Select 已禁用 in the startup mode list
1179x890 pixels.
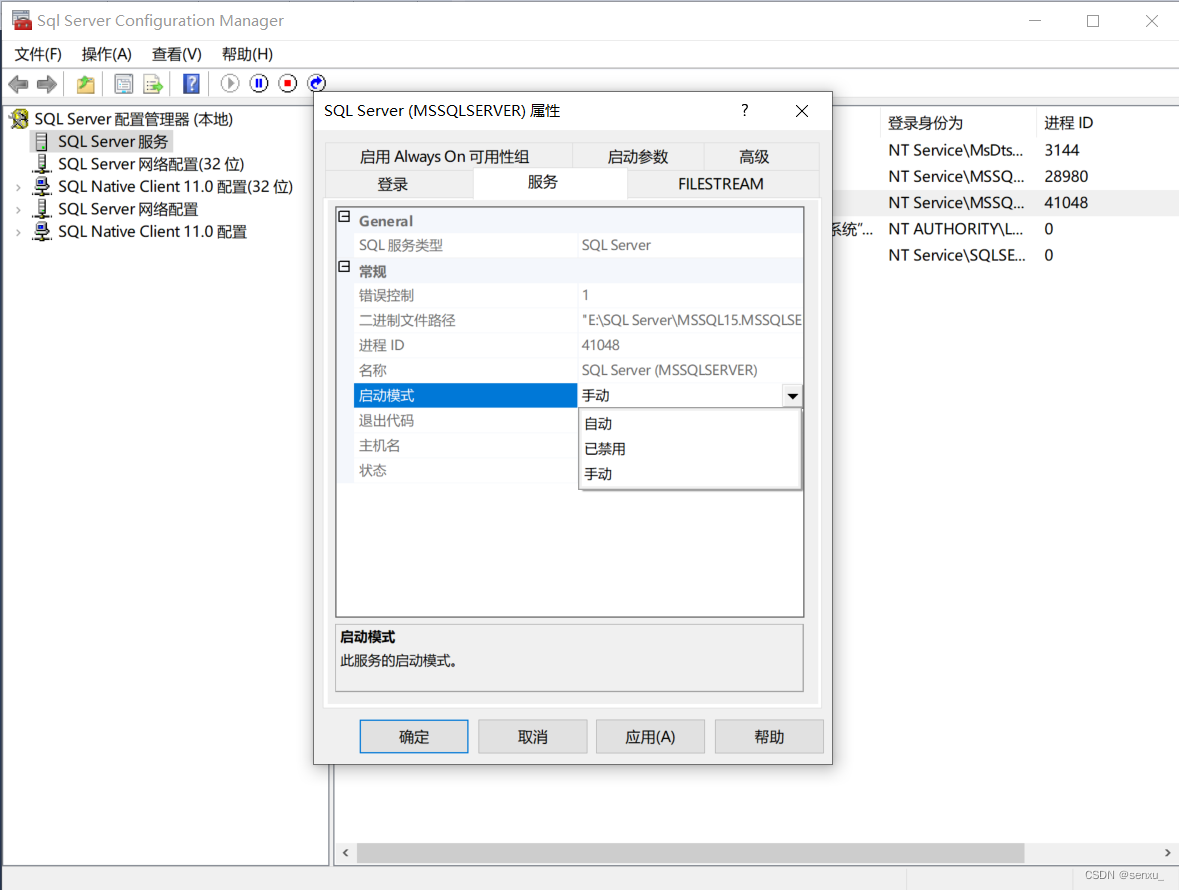coord(690,449)
